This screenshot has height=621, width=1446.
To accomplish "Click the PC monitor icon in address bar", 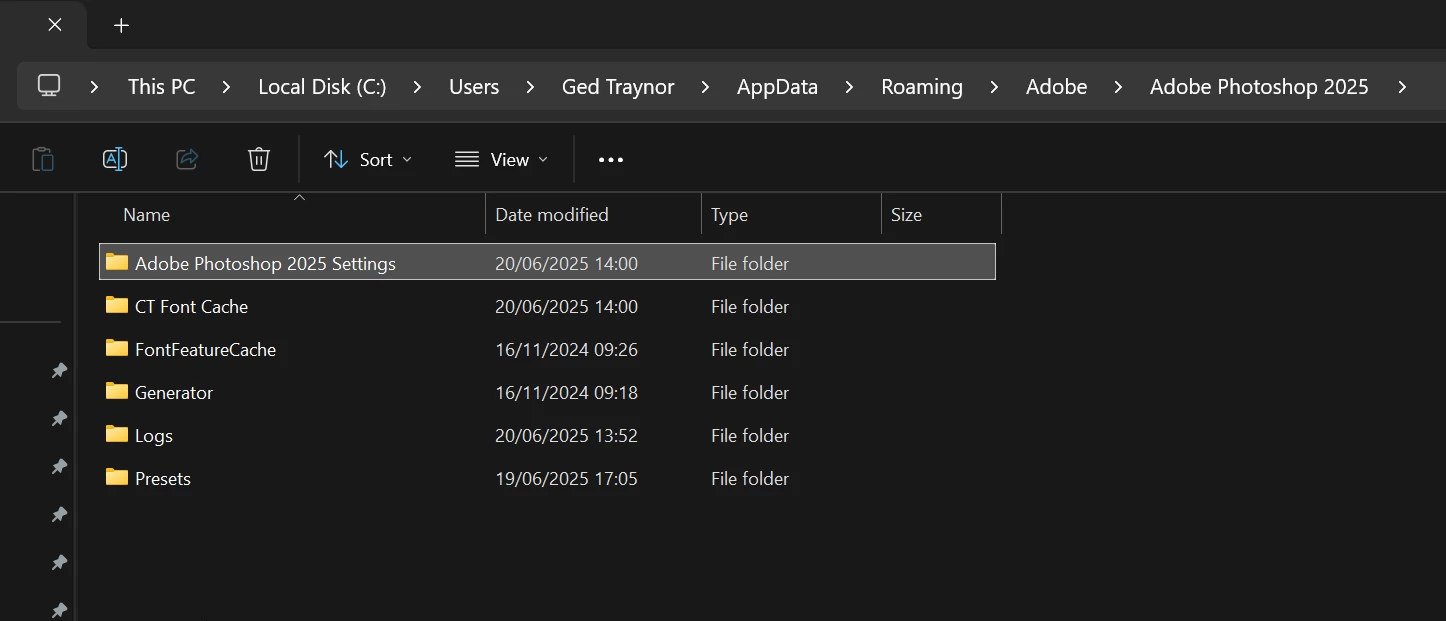I will point(49,86).
